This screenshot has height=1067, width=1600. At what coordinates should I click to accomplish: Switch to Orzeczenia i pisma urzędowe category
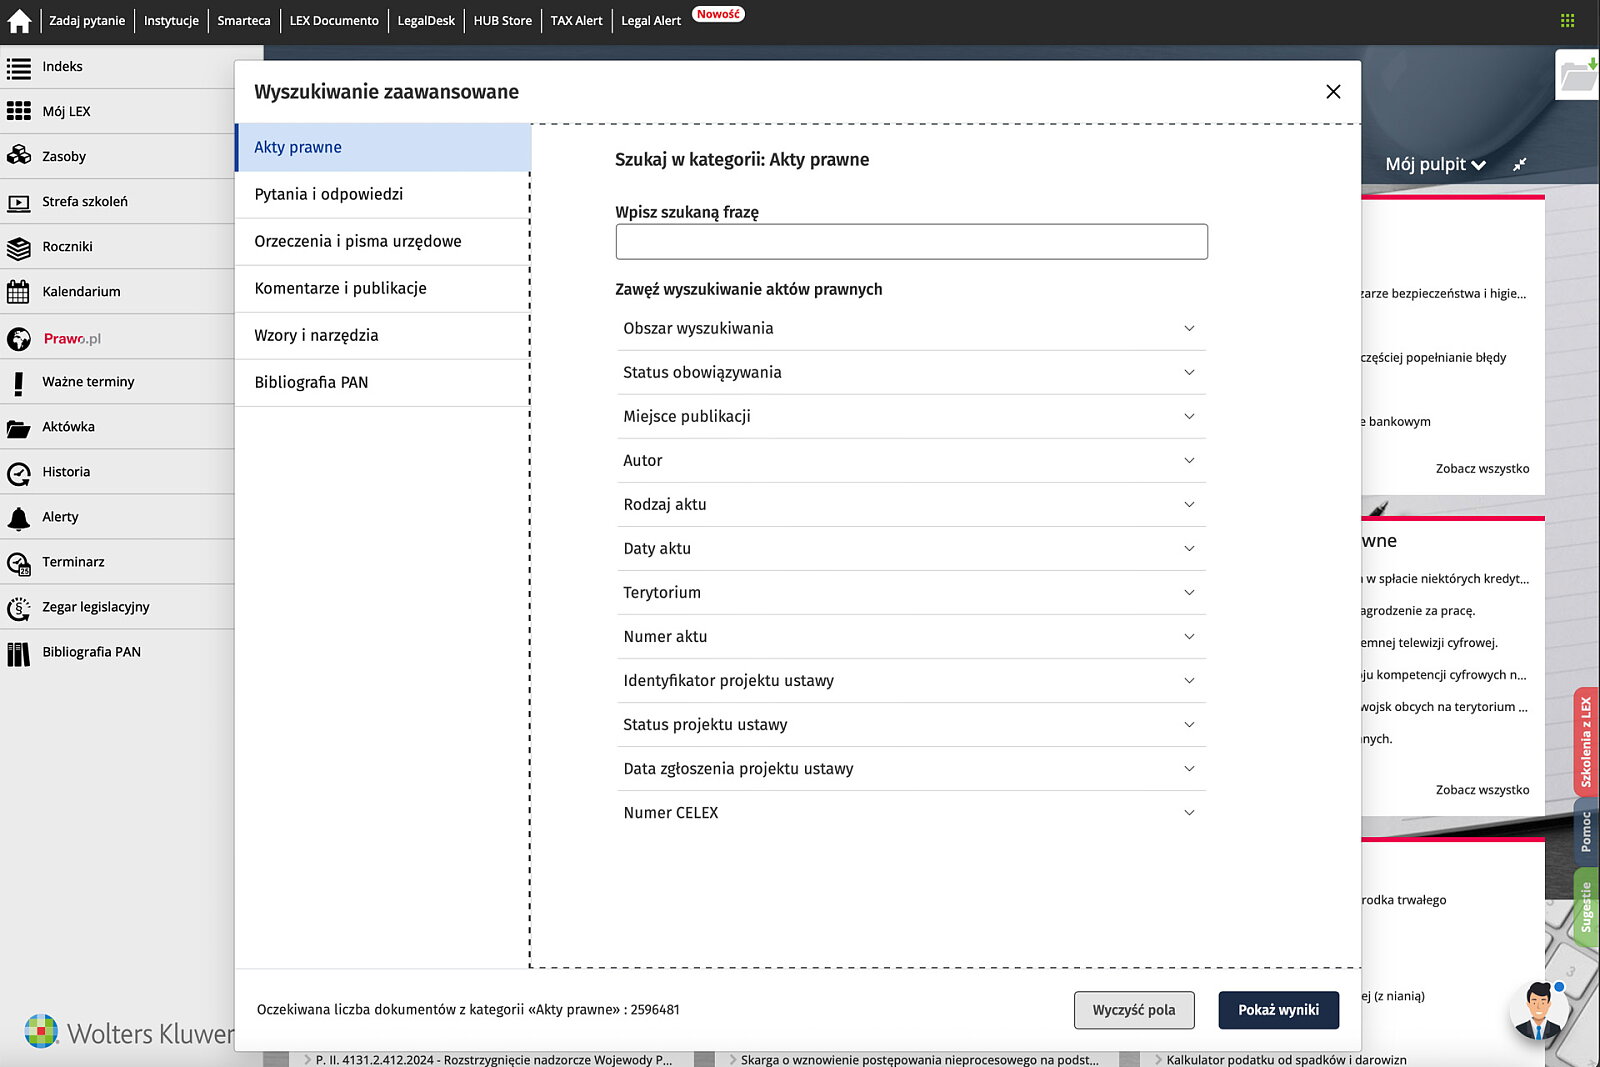[358, 241]
